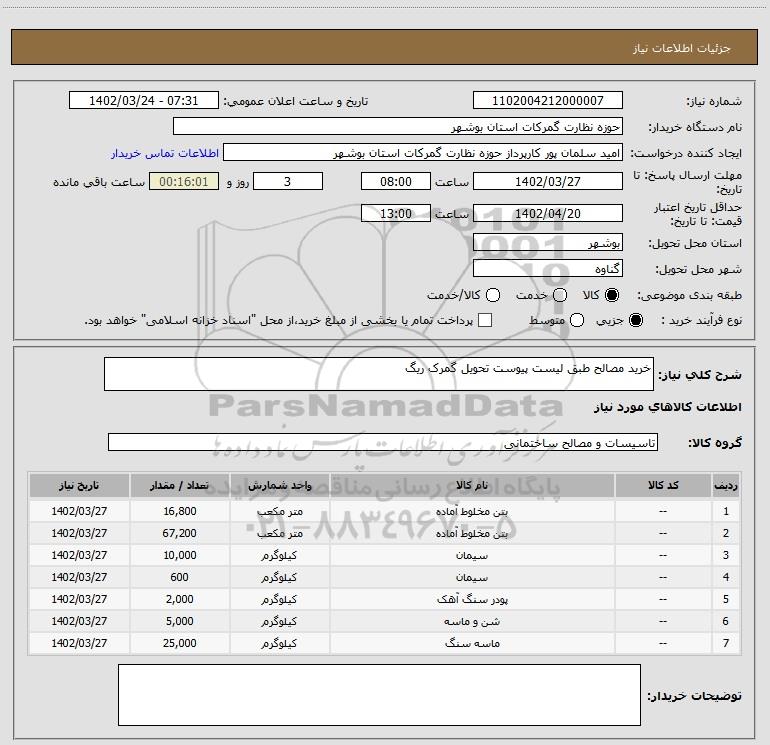The width and height of the screenshot is (770, 745).
Task: Click quantity value 25,000
Action: click(180, 643)
